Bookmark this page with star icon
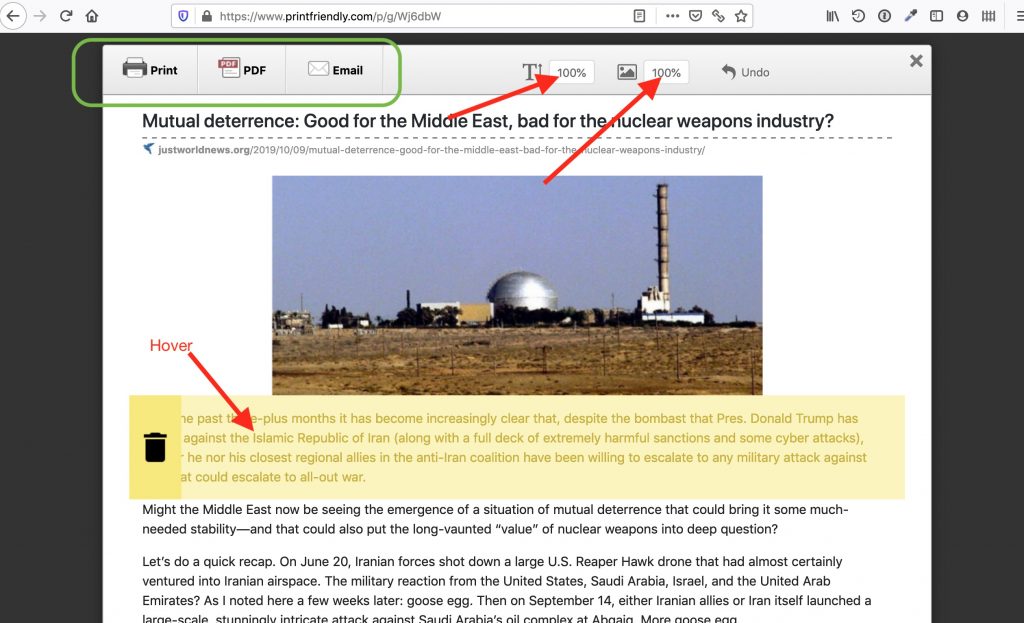This screenshot has width=1024, height=623. coord(741,16)
